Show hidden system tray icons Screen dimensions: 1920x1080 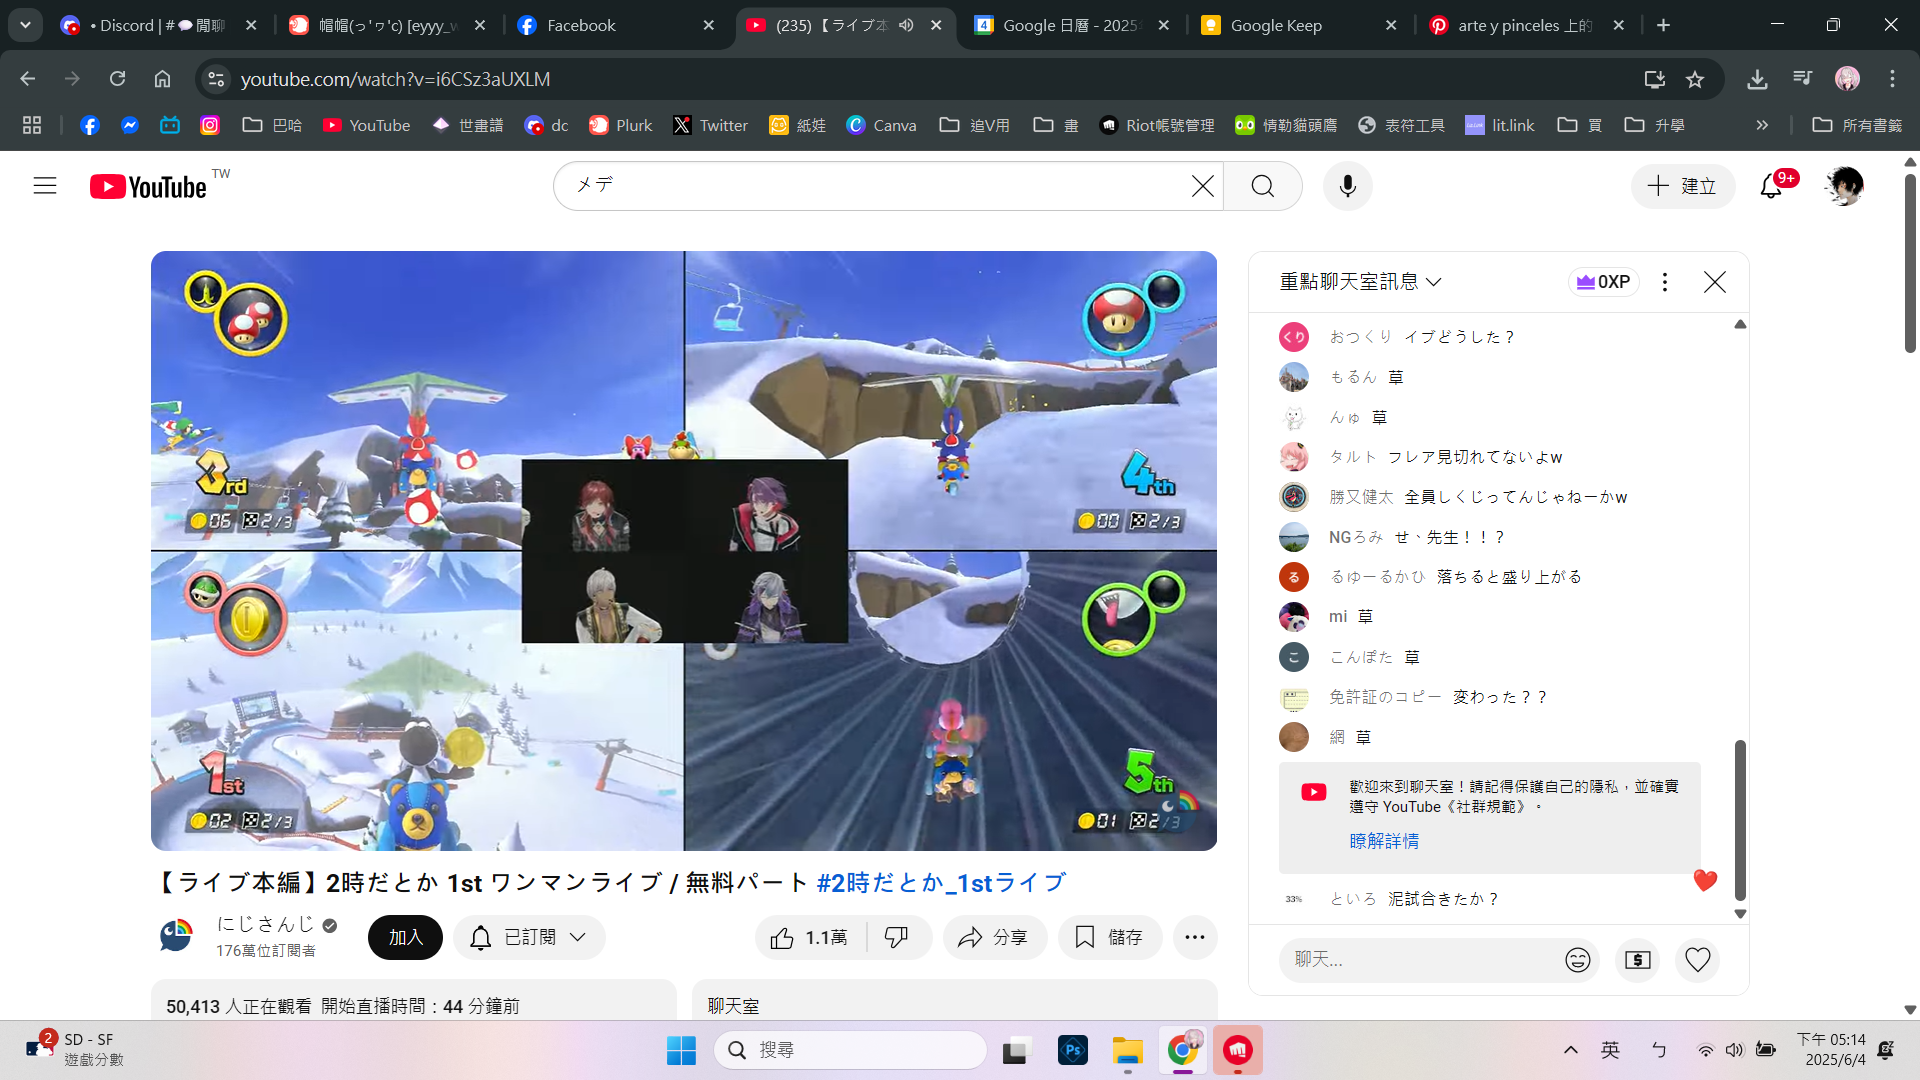[1571, 1050]
